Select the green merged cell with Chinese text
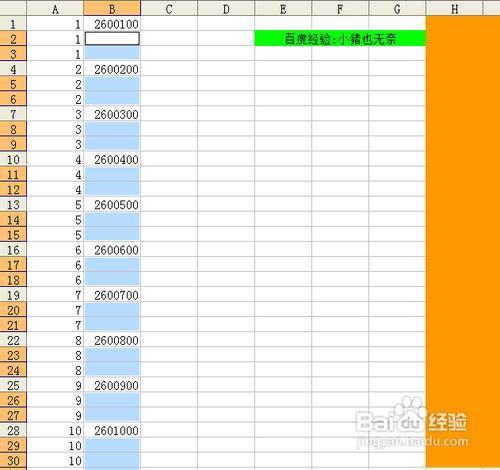This screenshot has height=470, width=500. pos(340,39)
